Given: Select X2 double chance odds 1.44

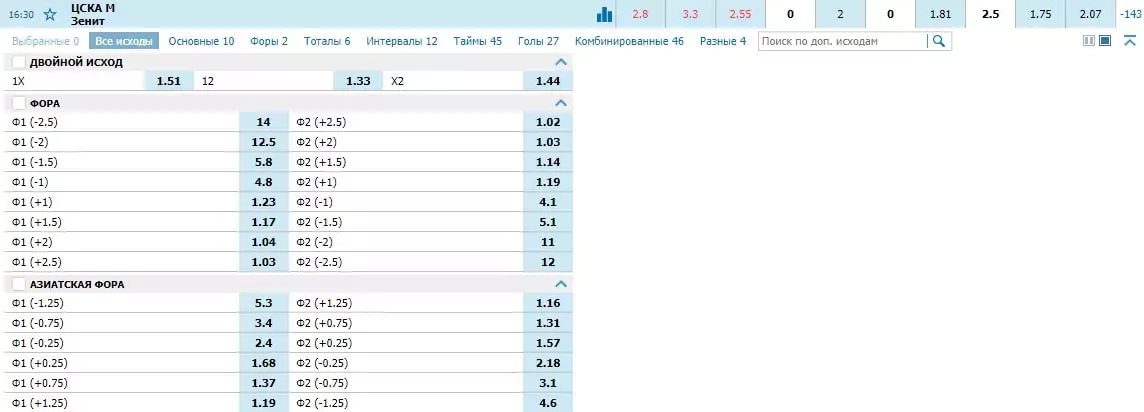Looking at the screenshot, I should (x=548, y=81).
